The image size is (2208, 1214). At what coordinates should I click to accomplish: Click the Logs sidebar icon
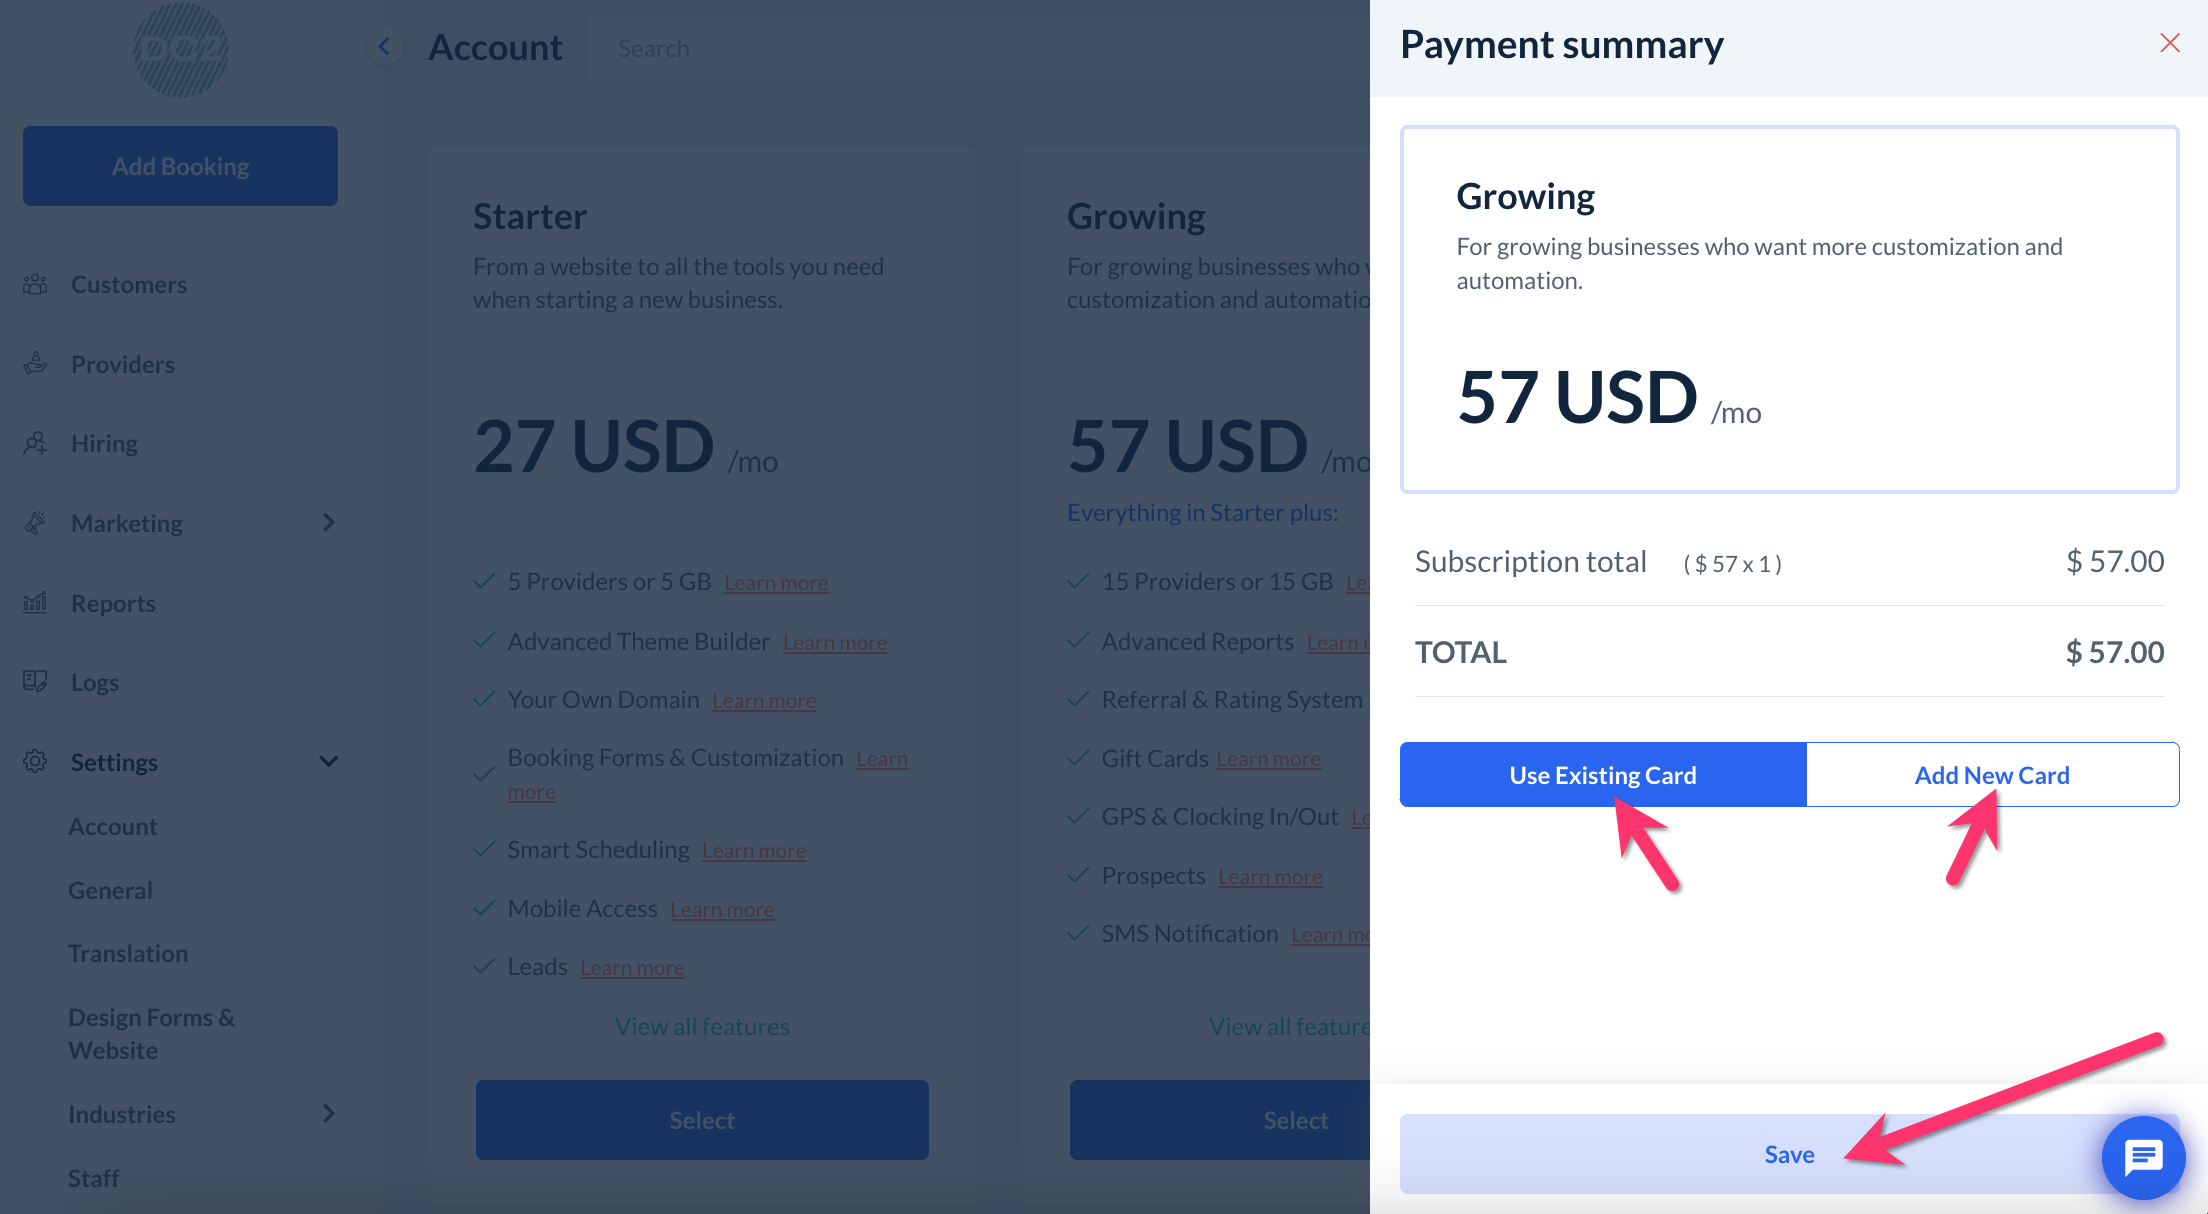point(35,682)
